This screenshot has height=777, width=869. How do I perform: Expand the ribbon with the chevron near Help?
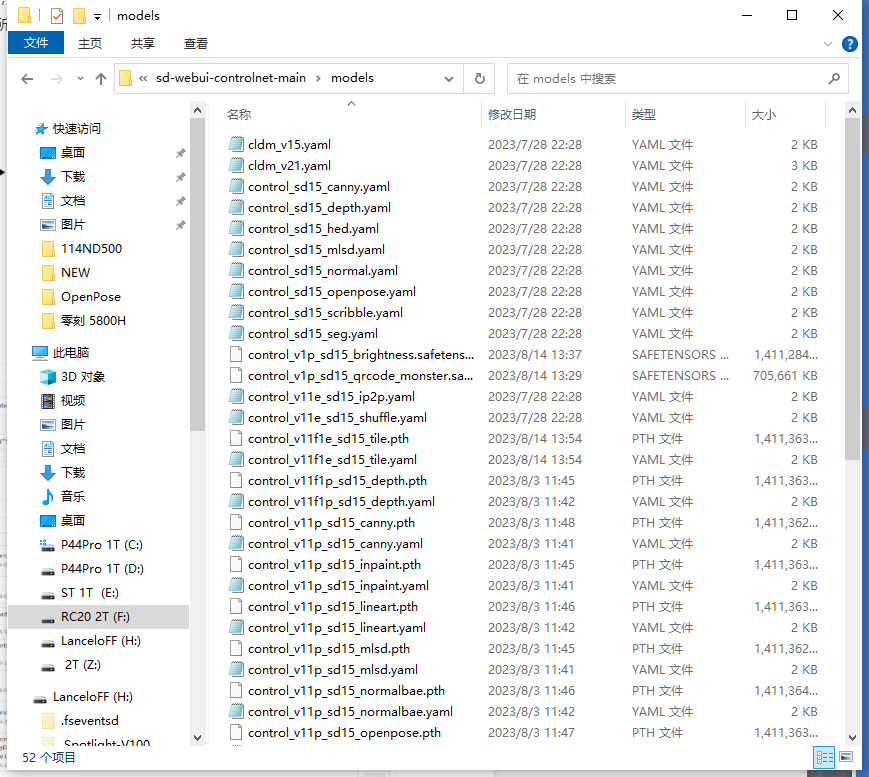(x=828, y=44)
